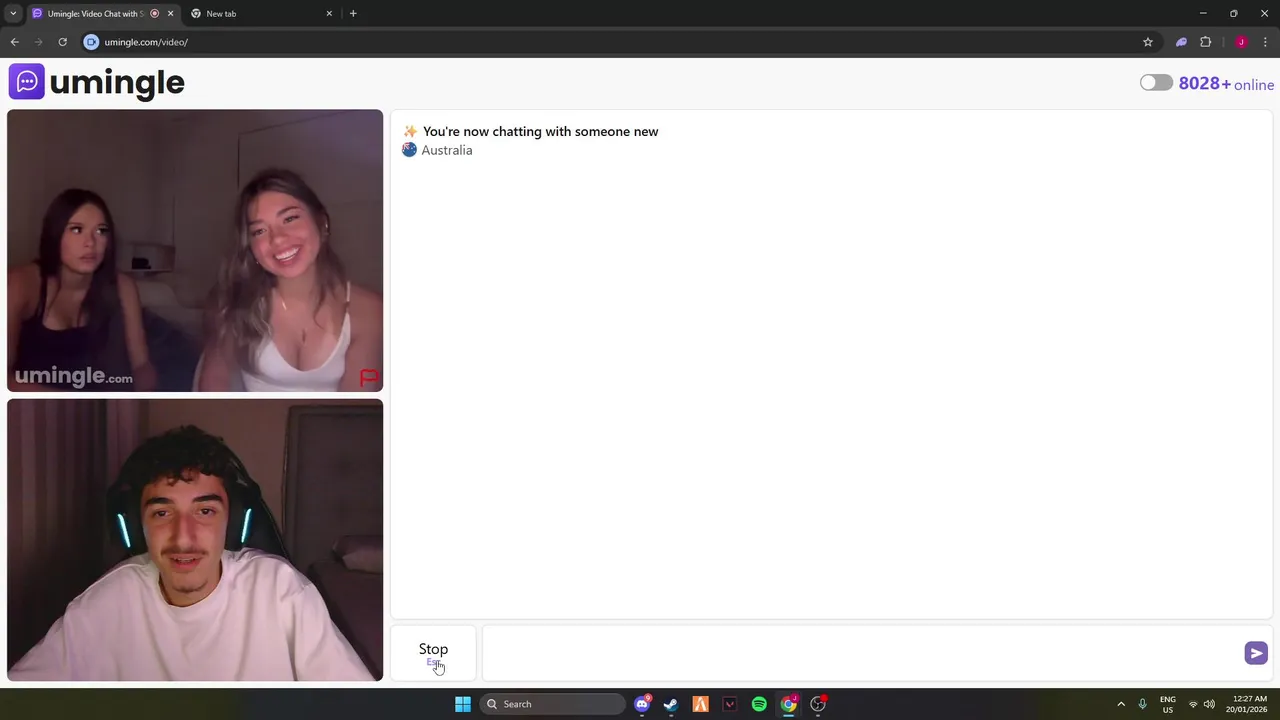Open the clock showing 12:27 AM

1249,704
